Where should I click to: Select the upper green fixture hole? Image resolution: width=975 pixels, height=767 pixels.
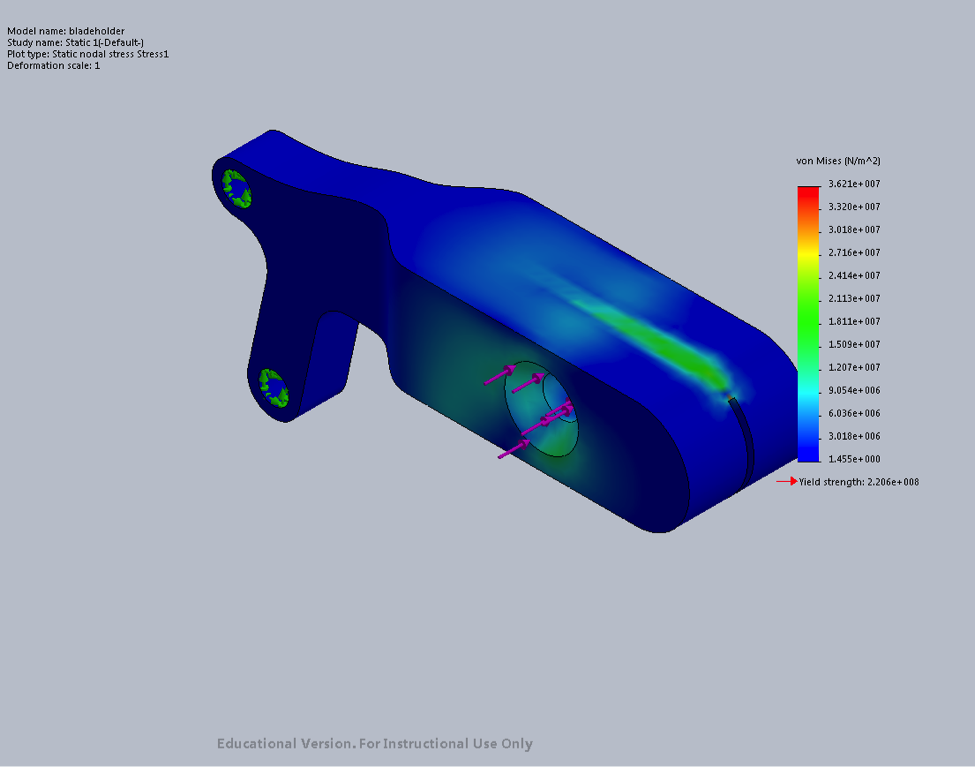pyautogui.click(x=237, y=188)
